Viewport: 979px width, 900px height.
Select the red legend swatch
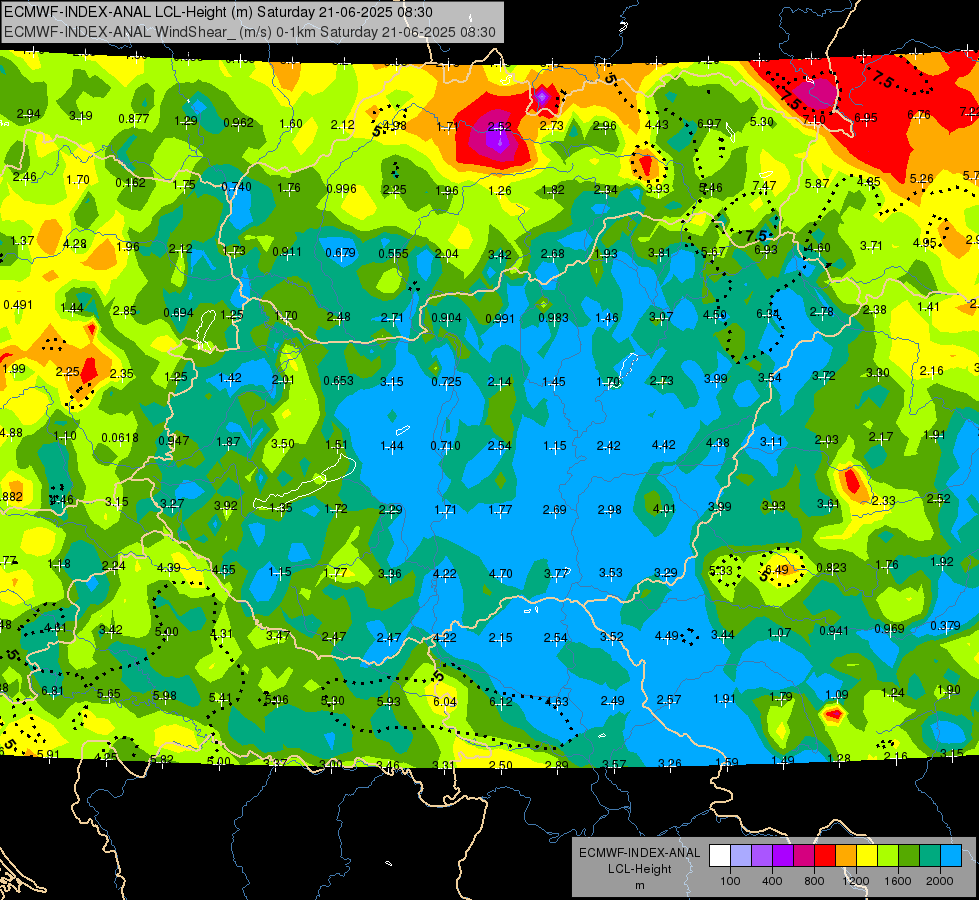(825, 856)
